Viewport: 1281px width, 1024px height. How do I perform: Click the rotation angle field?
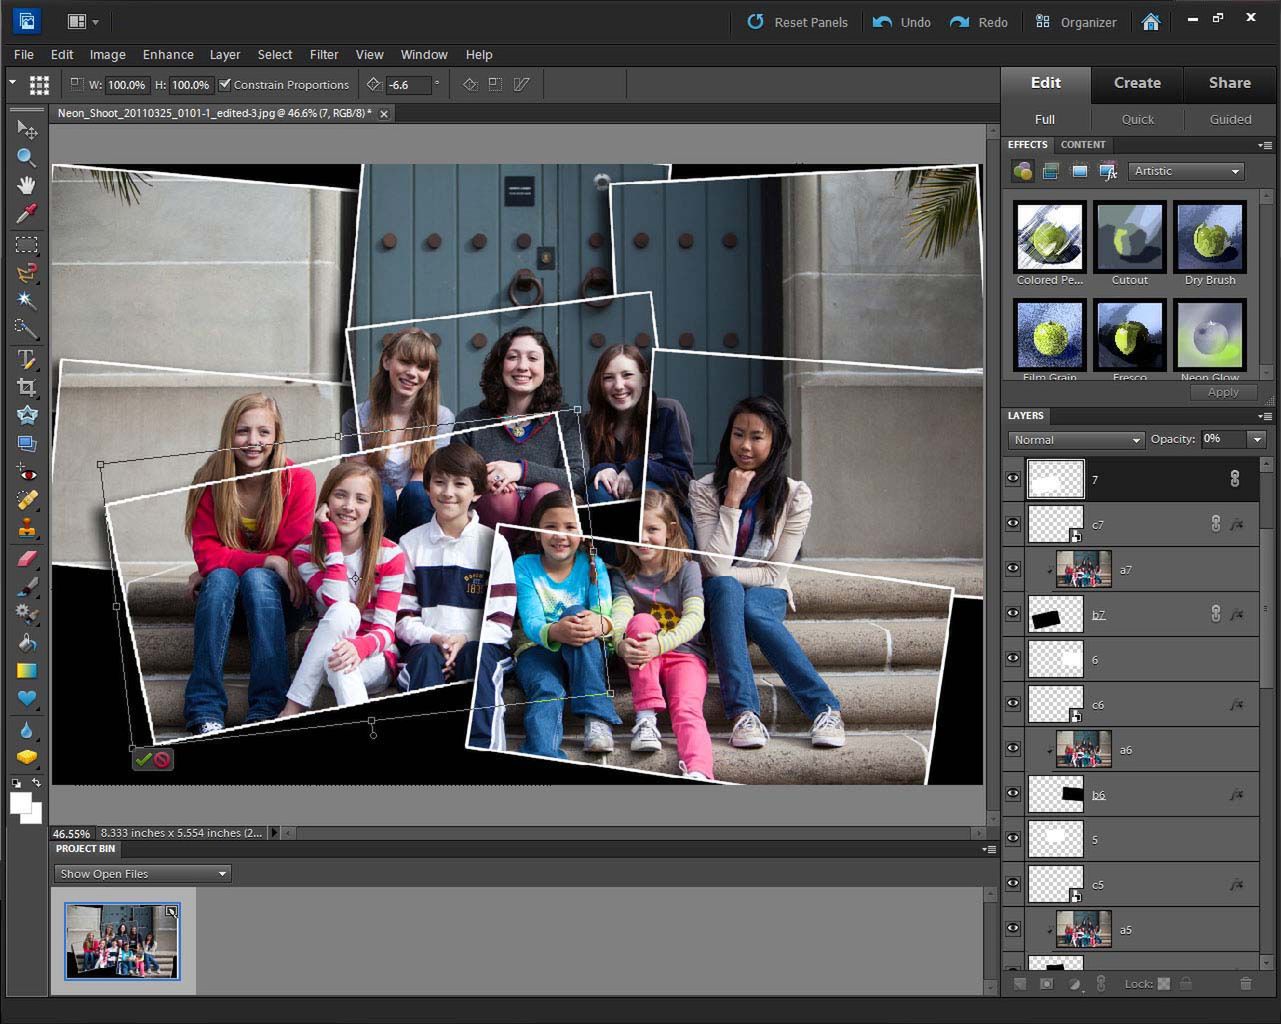(409, 85)
